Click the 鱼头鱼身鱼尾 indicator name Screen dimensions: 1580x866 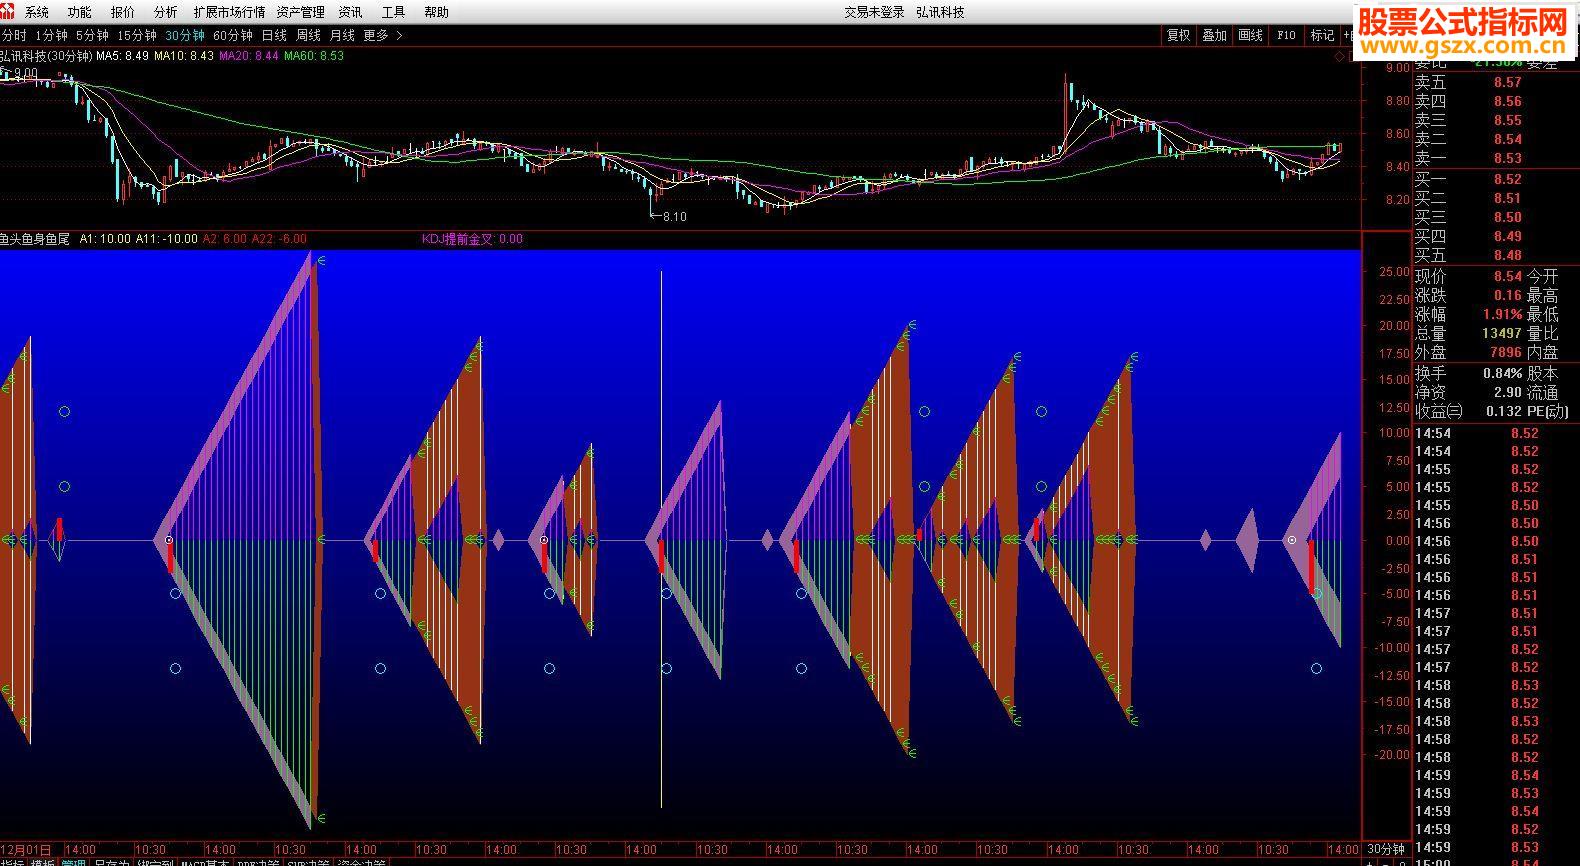pyautogui.click(x=35, y=239)
